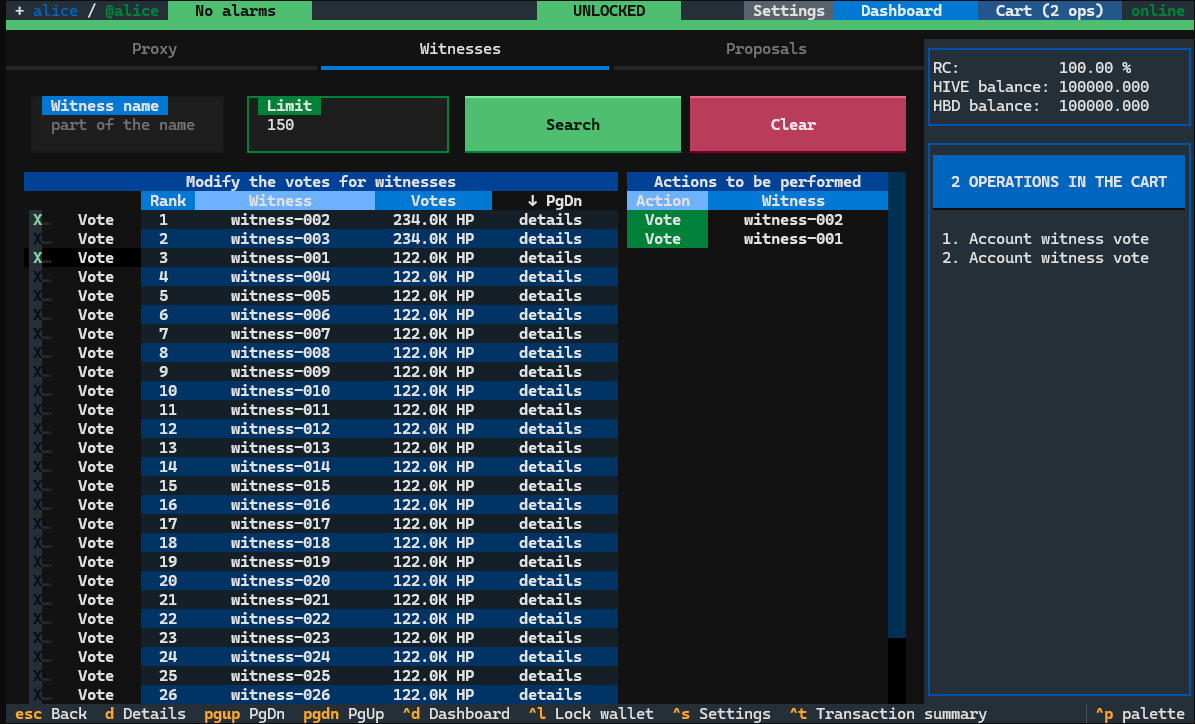Select witness-001 in Actions to be performed
Image resolution: width=1195 pixels, height=724 pixels.
point(793,239)
